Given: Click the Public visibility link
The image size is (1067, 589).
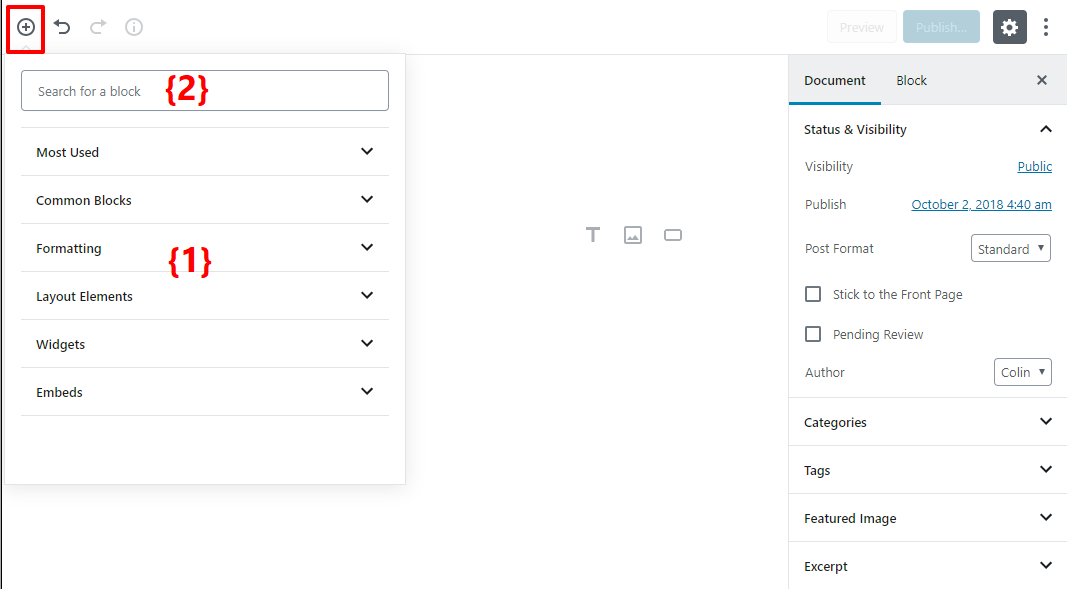Looking at the screenshot, I should coord(1034,167).
